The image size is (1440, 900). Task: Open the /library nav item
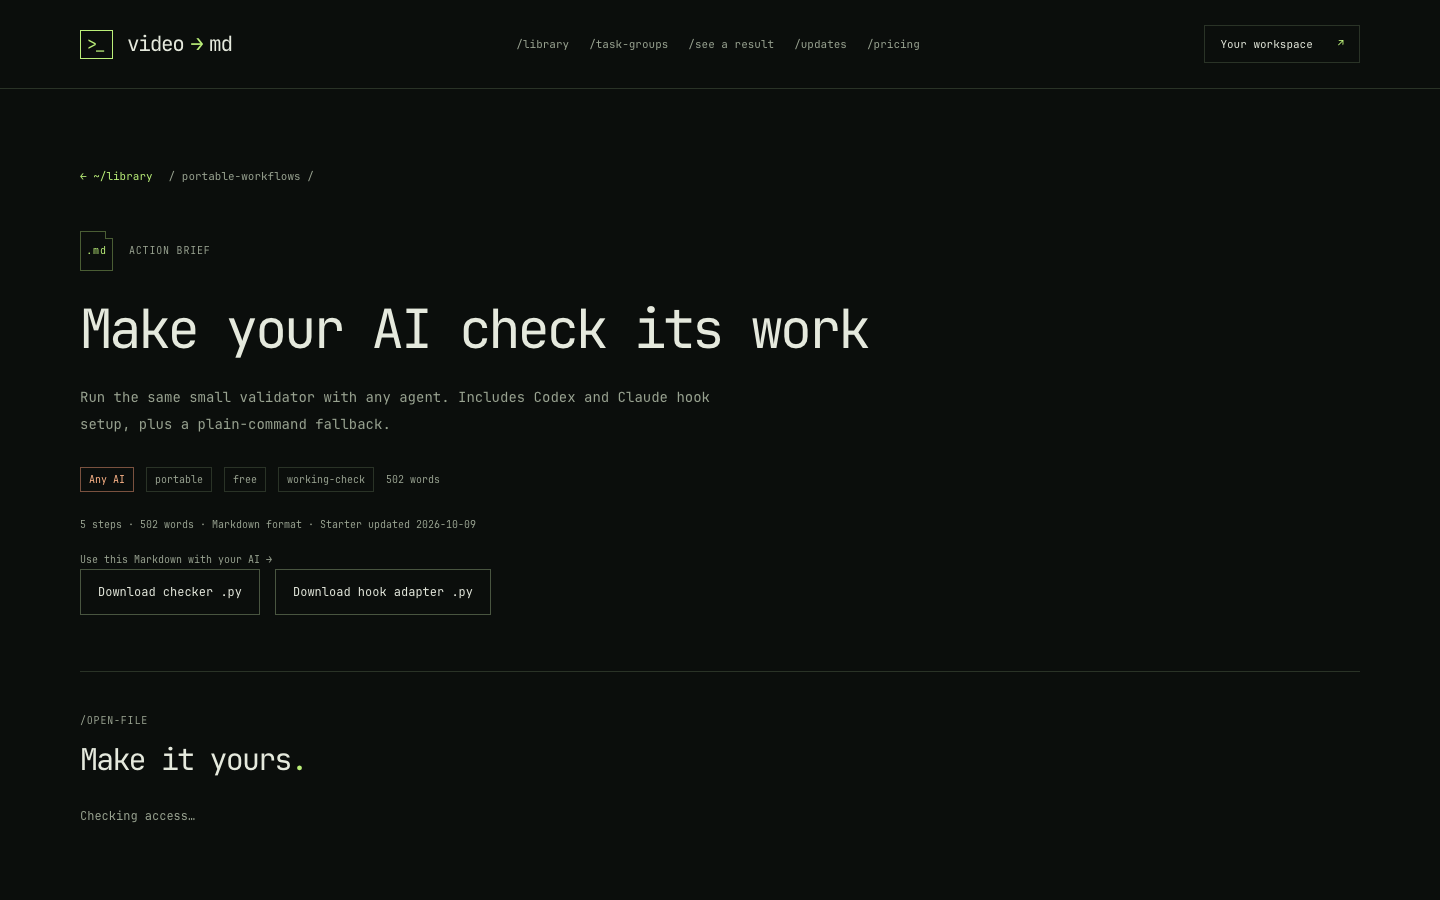(543, 44)
